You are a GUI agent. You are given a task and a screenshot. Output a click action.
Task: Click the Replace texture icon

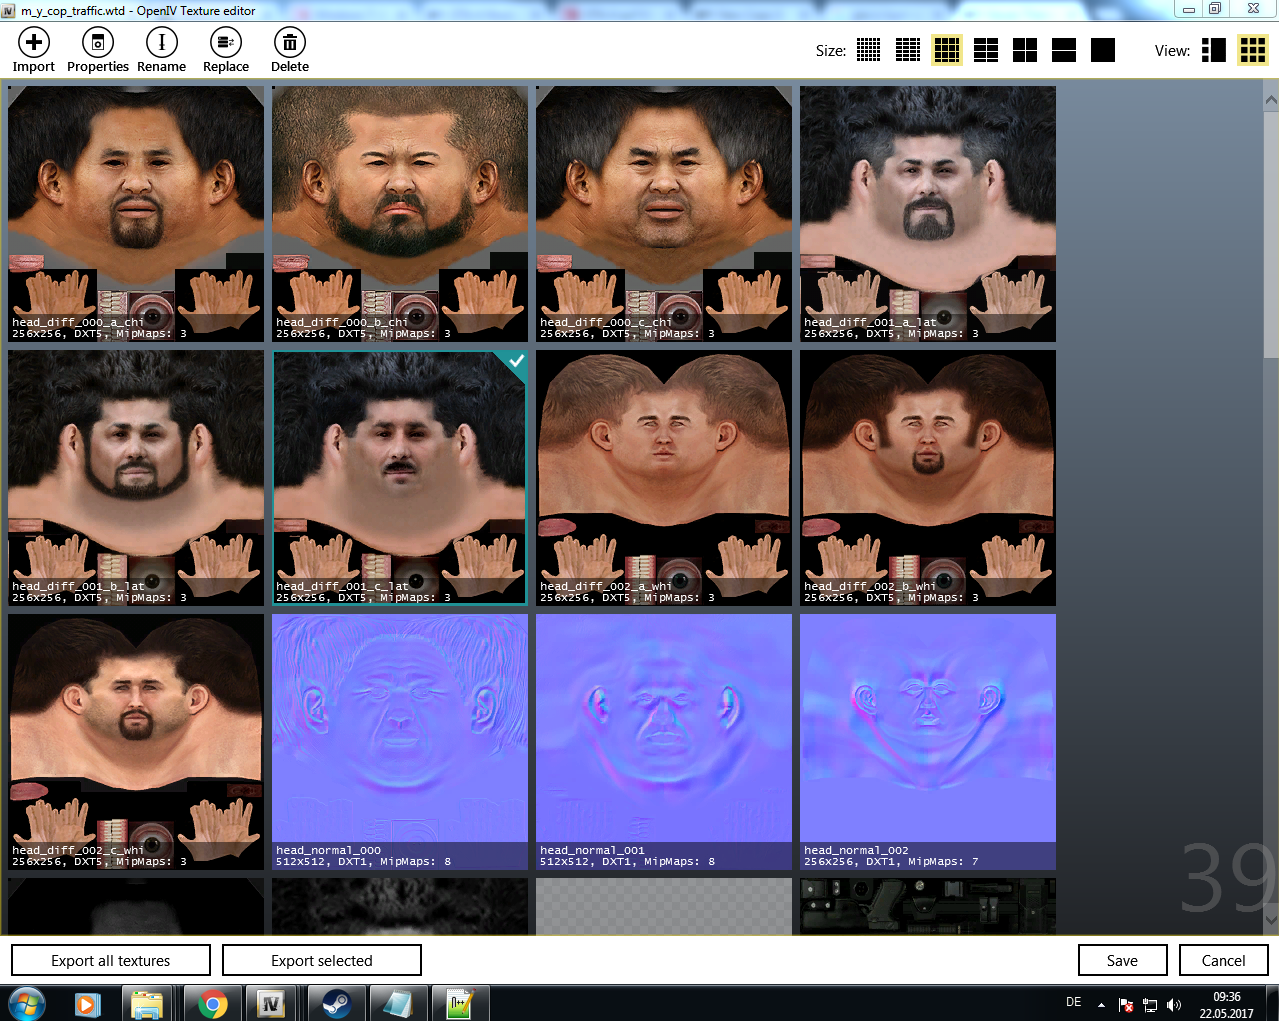[x=225, y=50]
